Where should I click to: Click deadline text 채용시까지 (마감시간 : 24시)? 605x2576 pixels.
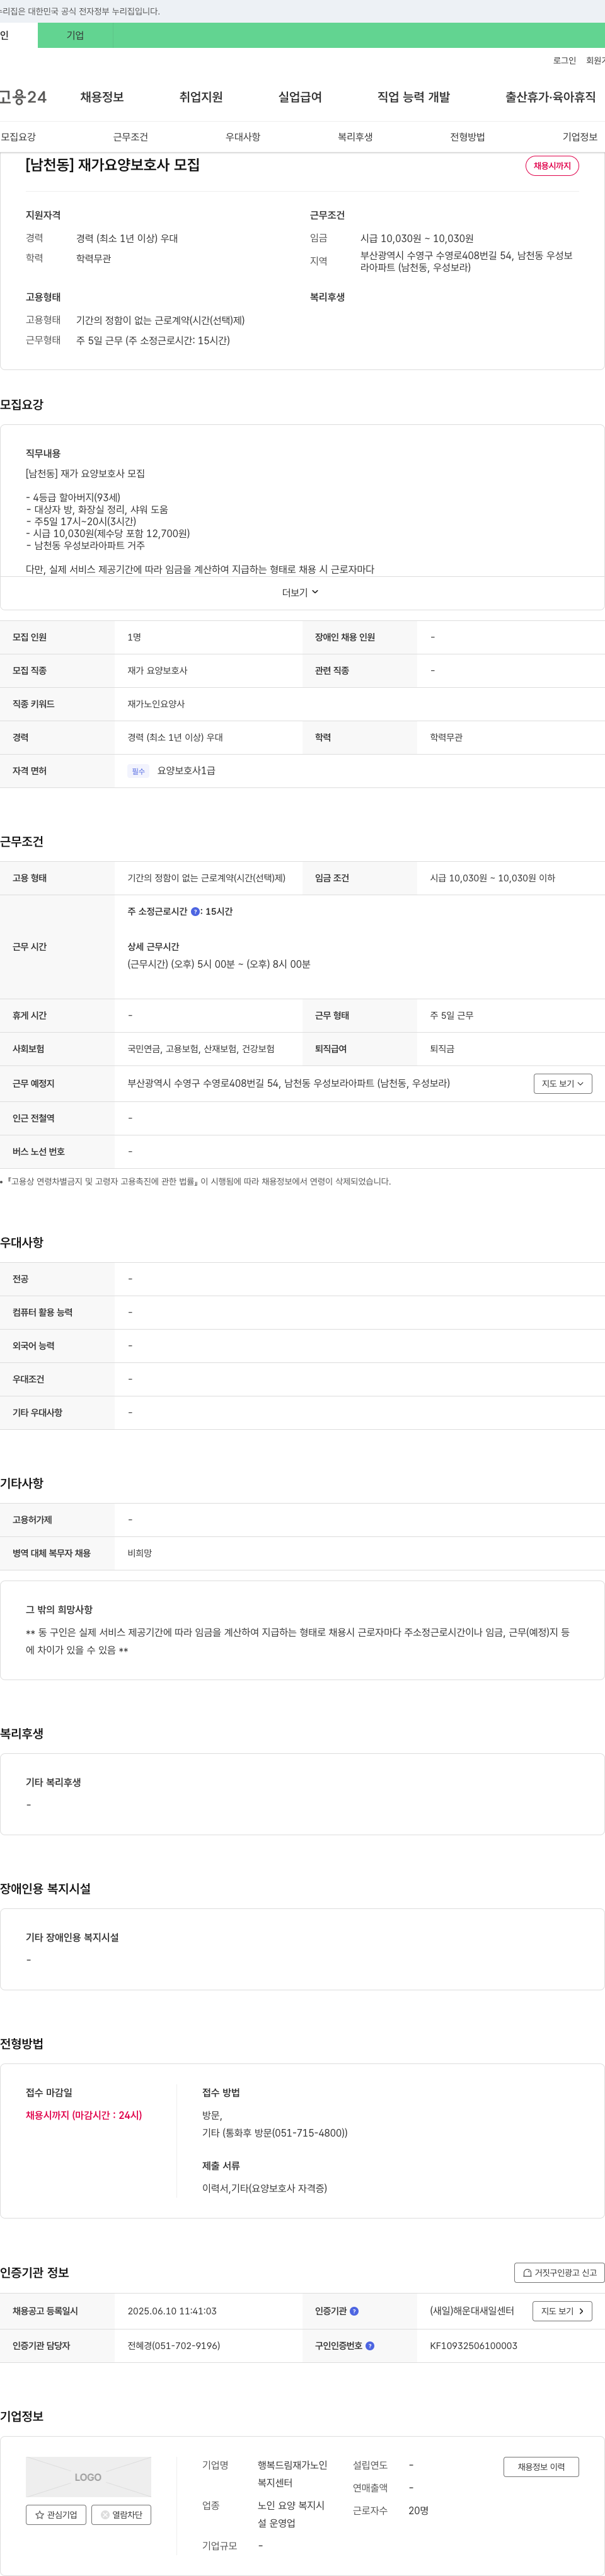[x=84, y=2115]
